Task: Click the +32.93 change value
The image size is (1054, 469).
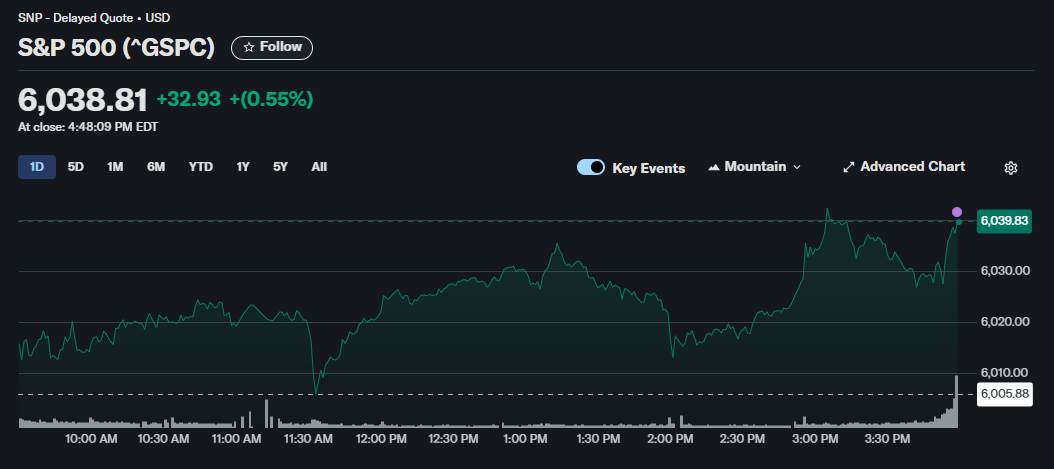Action: click(189, 99)
